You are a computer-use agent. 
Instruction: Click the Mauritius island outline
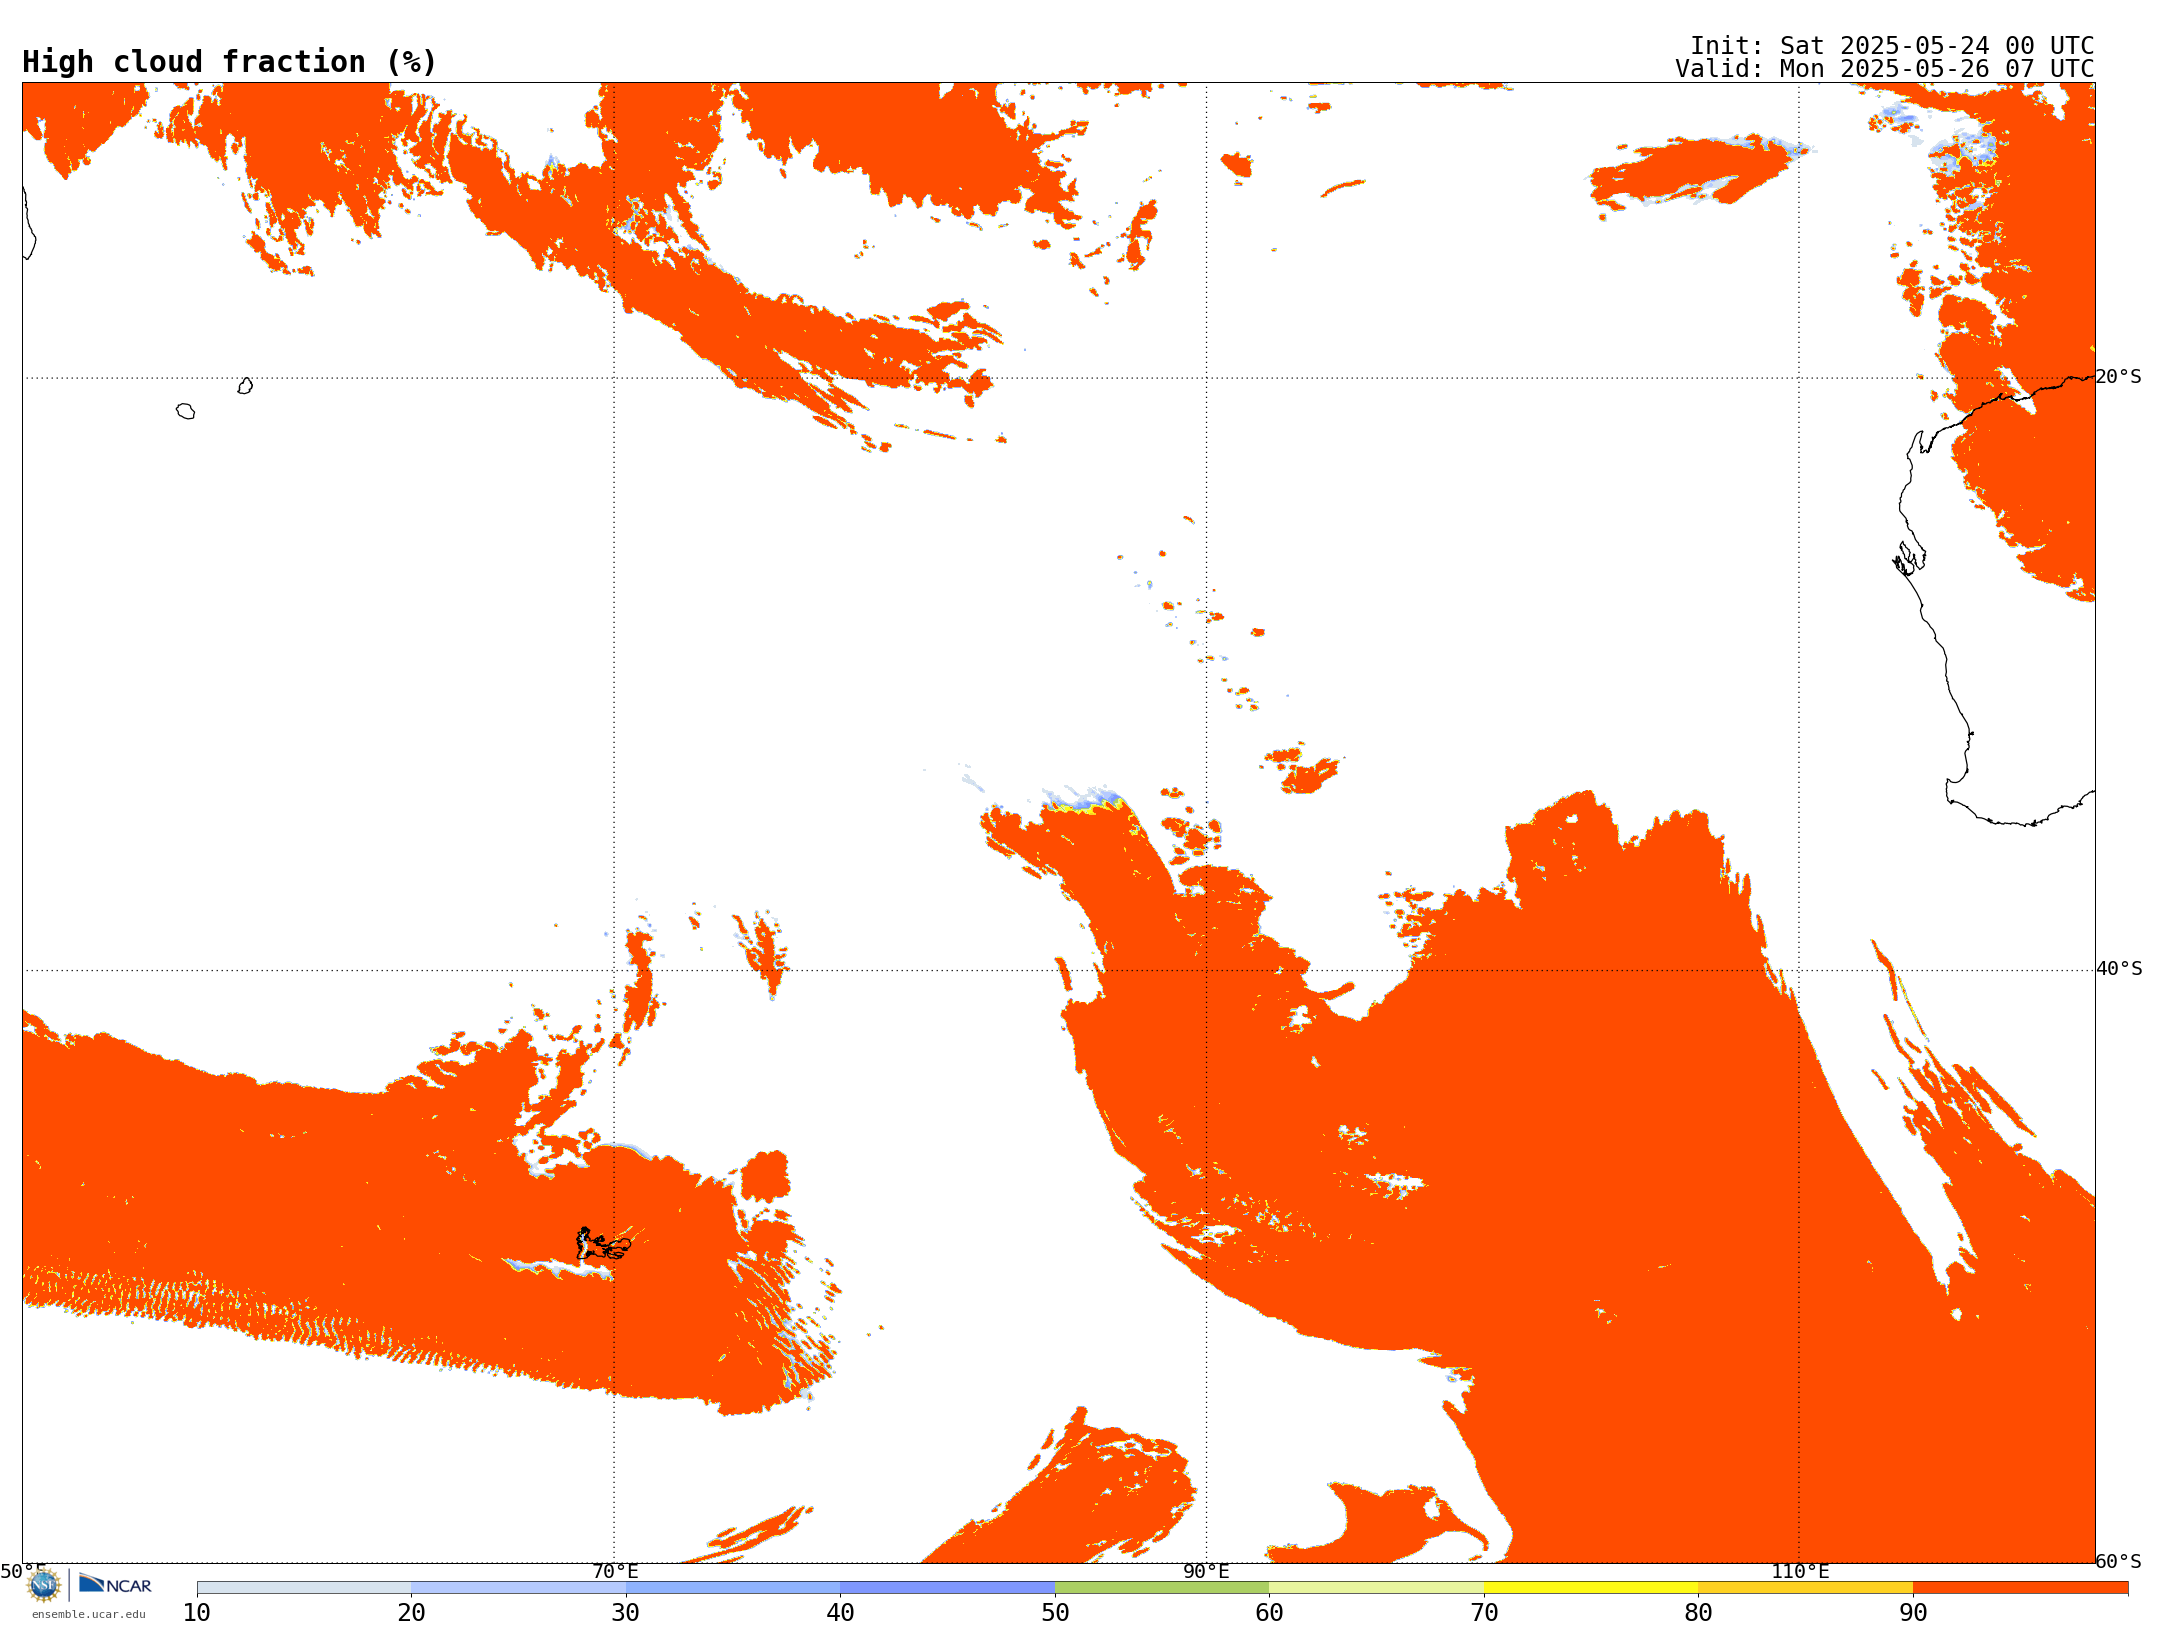(245, 386)
